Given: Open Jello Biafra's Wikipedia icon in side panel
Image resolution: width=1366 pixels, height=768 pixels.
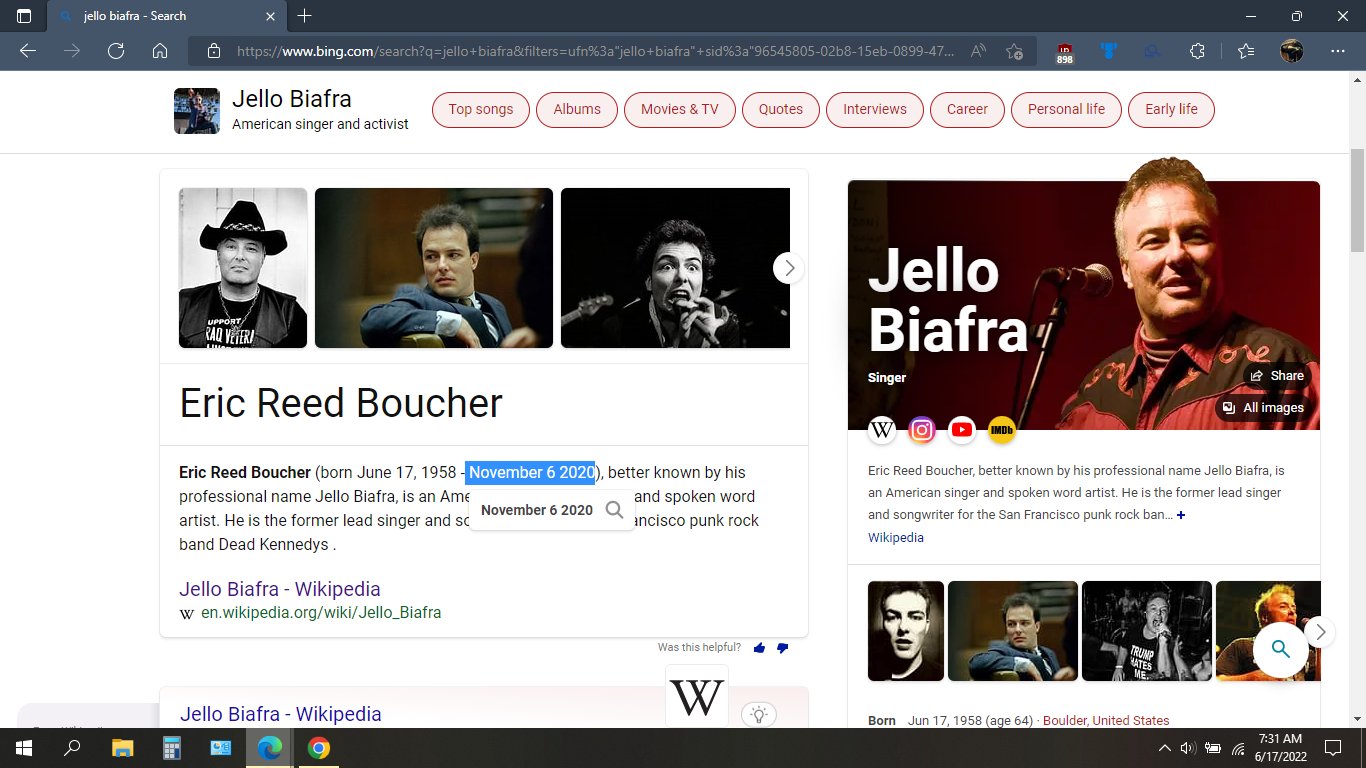Looking at the screenshot, I should tap(882, 430).
